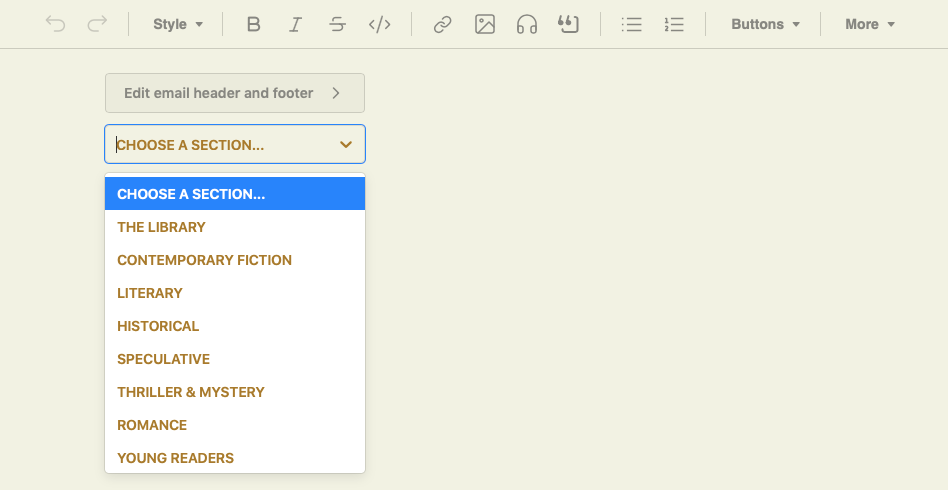Image resolution: width=948 pixels, height=490 pixels.
Task: Create a numbered list
Action: point(674,24)
